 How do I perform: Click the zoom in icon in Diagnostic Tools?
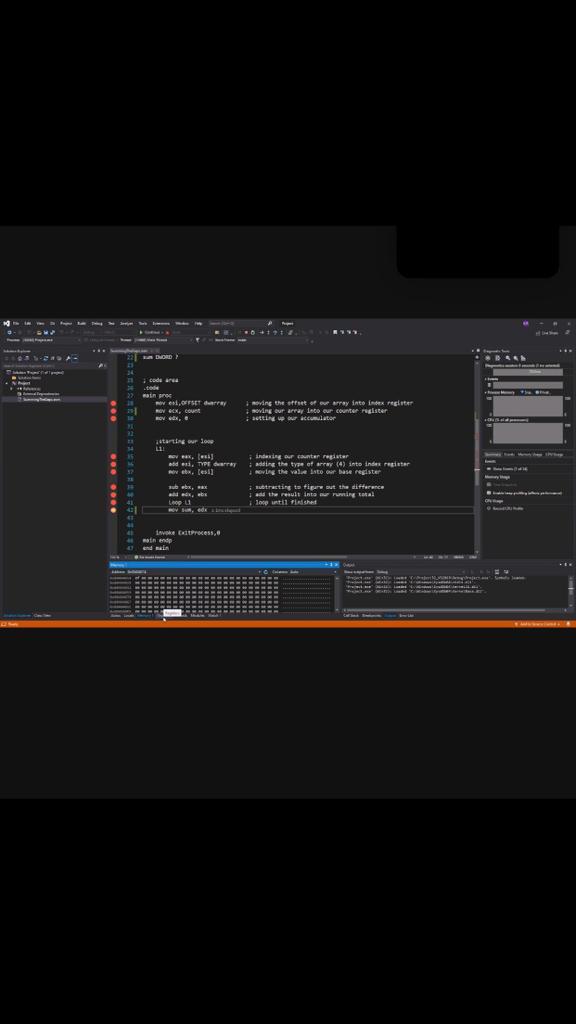507,358
